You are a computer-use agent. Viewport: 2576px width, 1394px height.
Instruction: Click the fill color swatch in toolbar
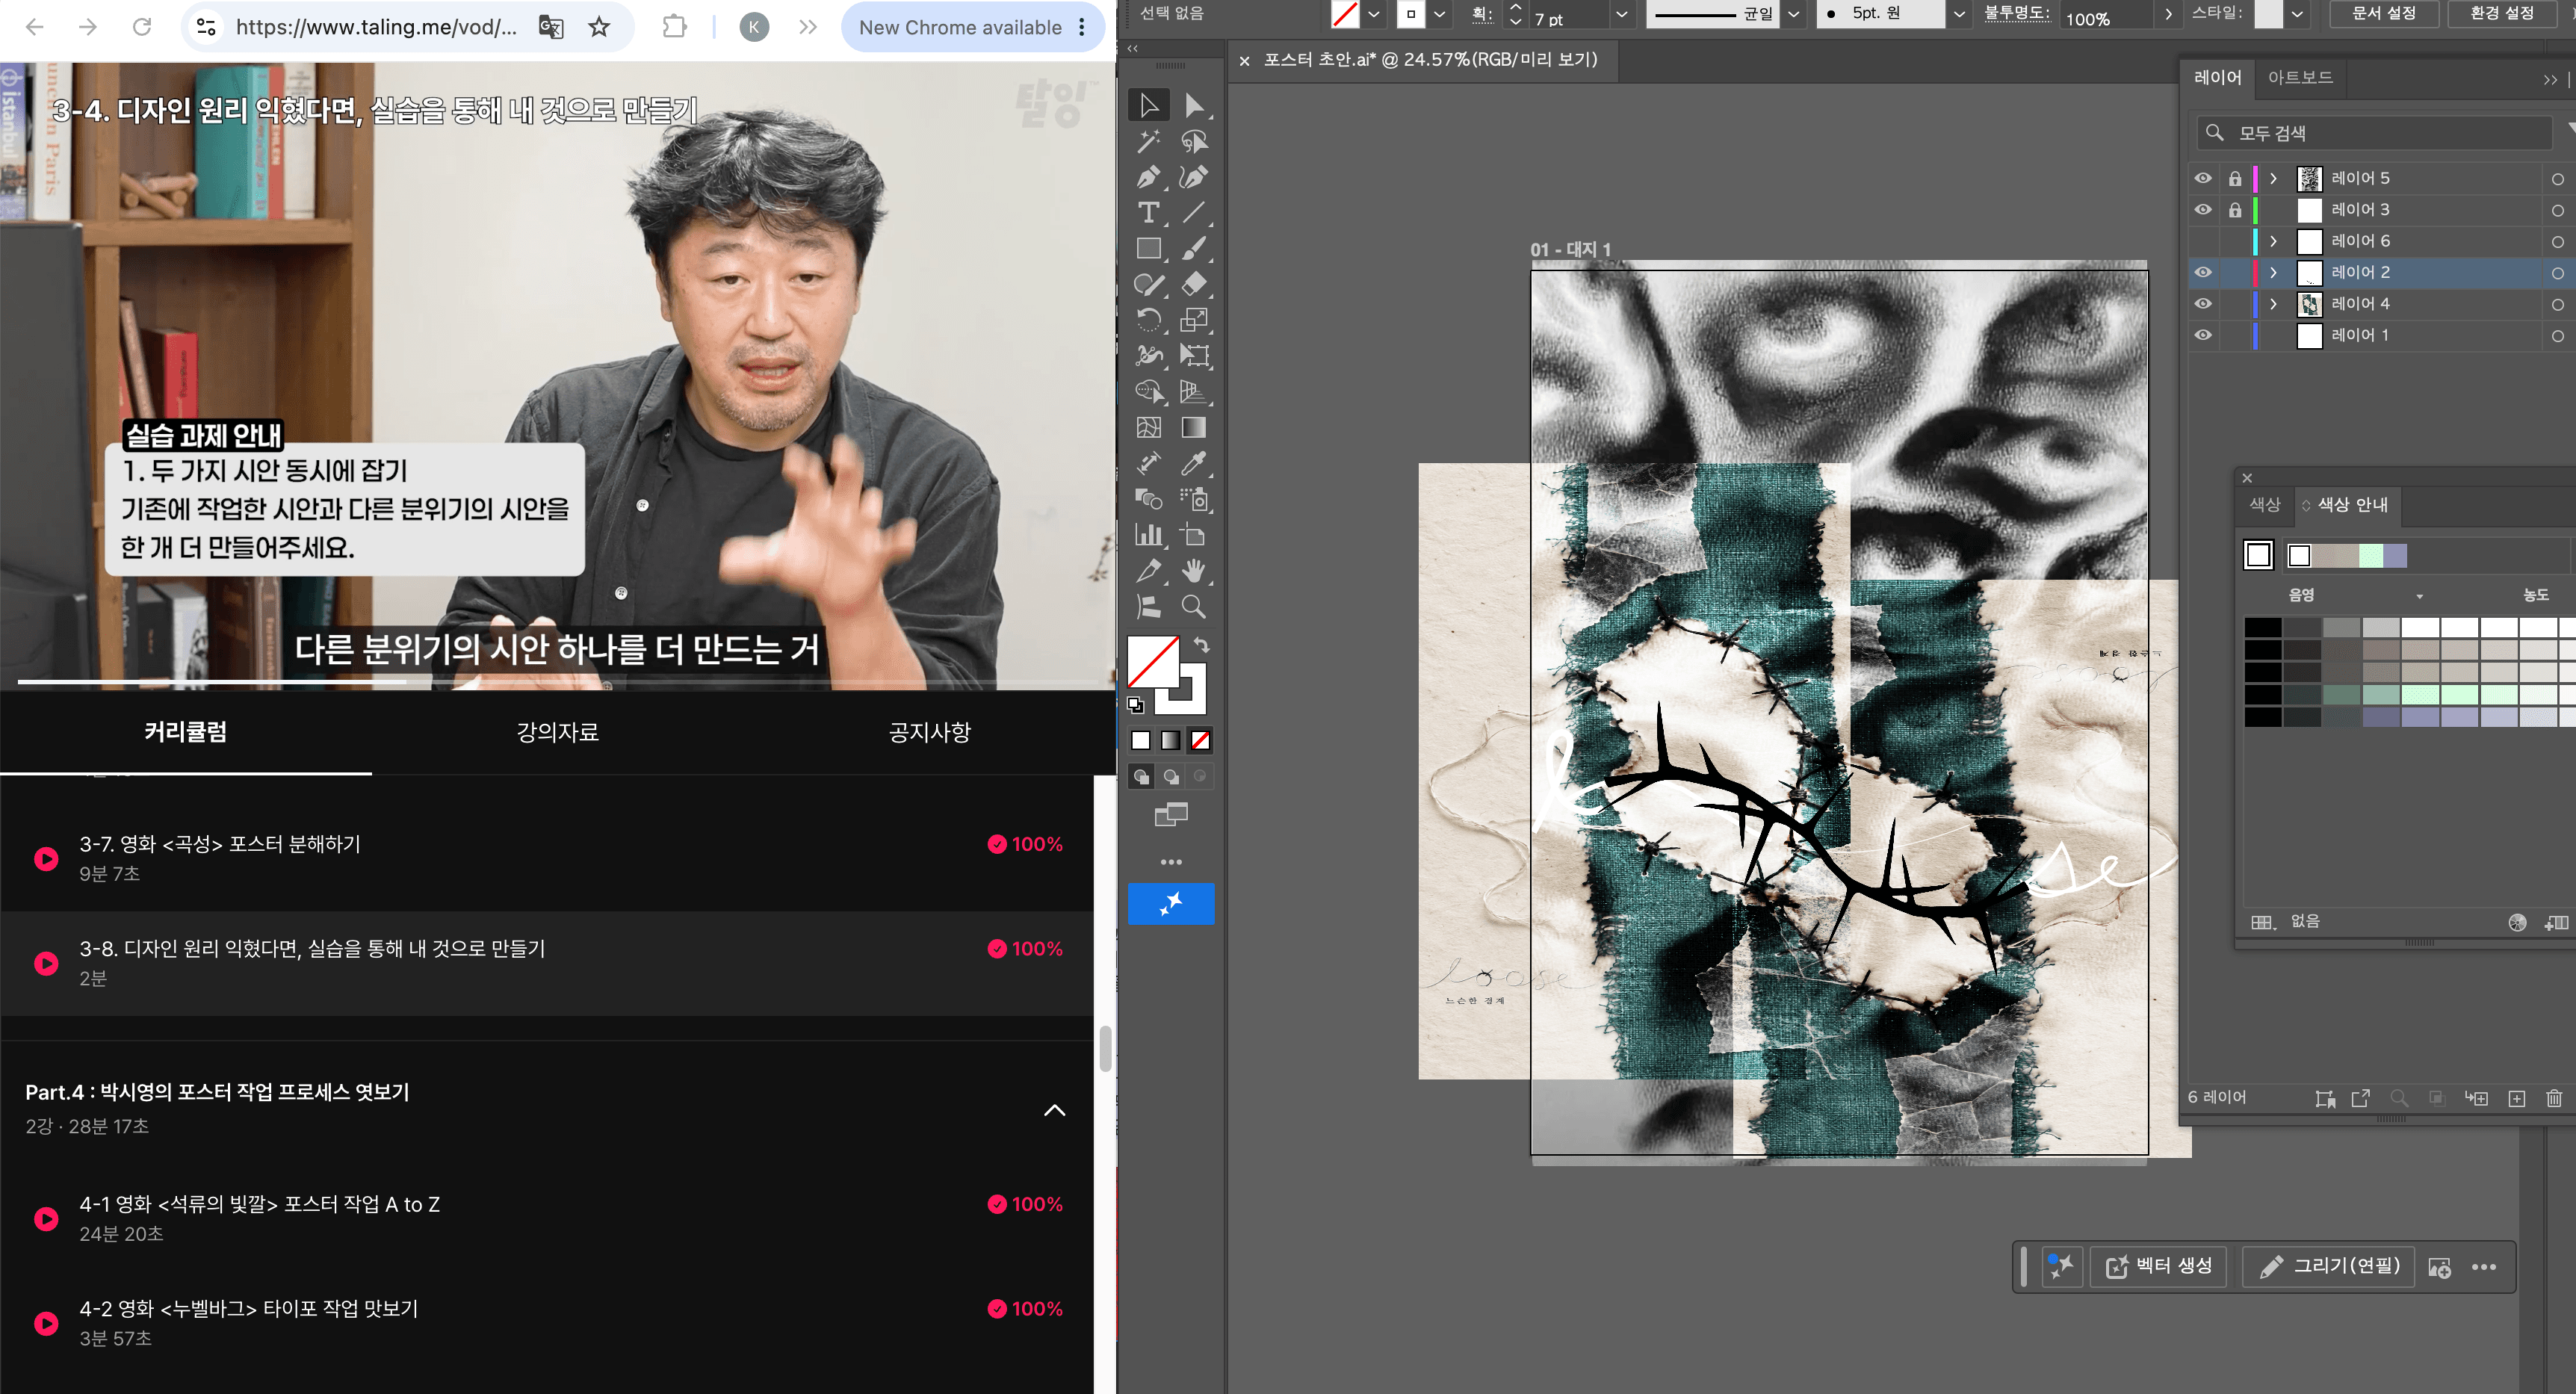tap(1153, 661)
